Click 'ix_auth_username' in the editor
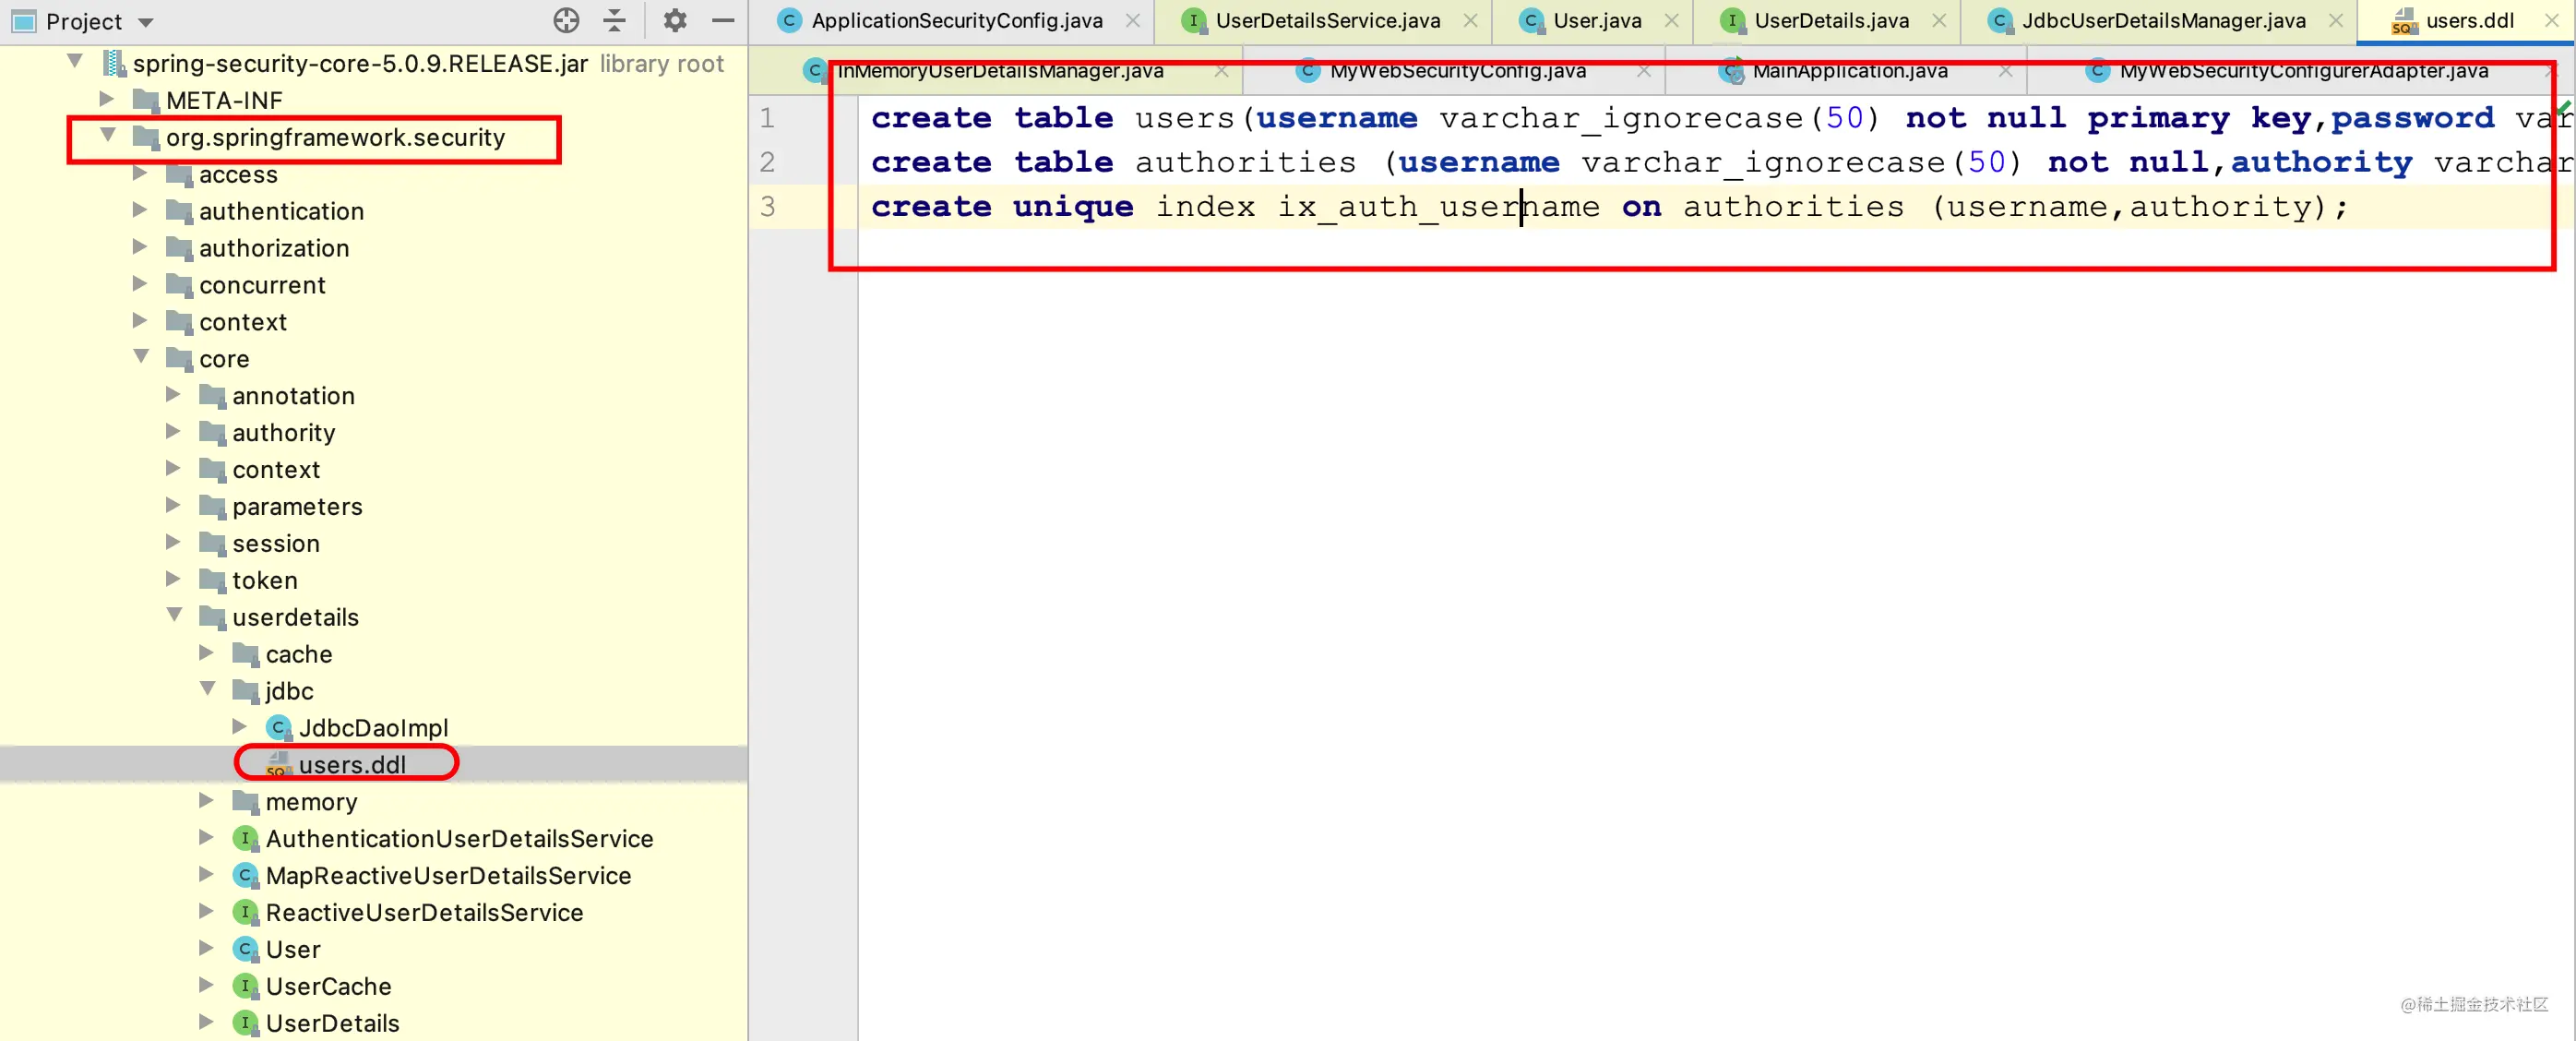Screen dimensions: 2576x1041 [x=1438, y=207]
